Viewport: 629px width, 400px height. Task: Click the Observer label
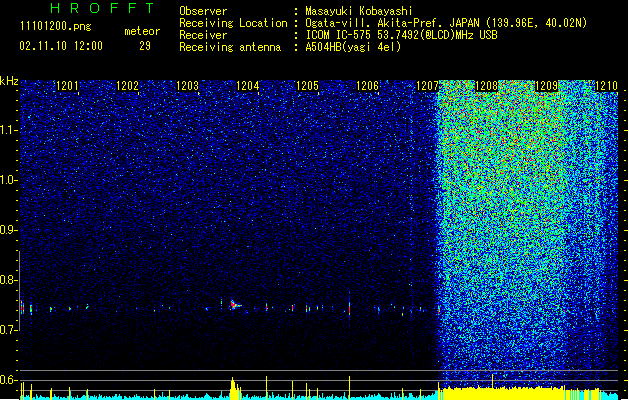(x=203, y=11)
